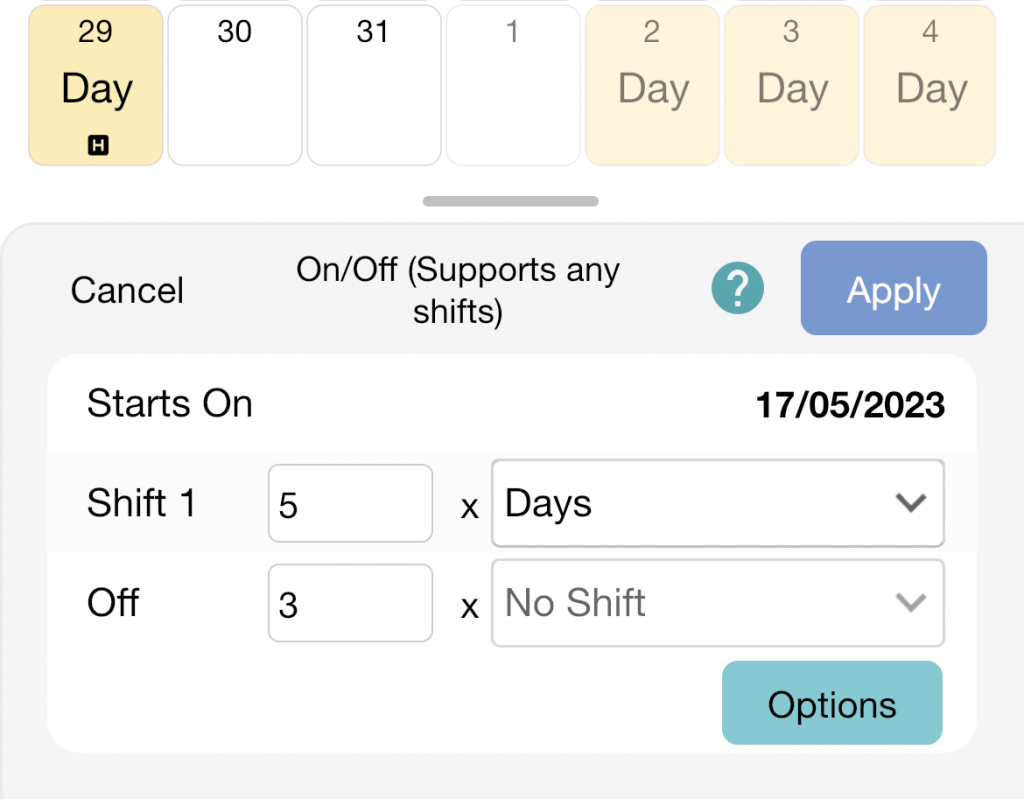Select the empty day 1 cell
The height and width of the screenshot is (799, 1024).
[x=512, y=85]
